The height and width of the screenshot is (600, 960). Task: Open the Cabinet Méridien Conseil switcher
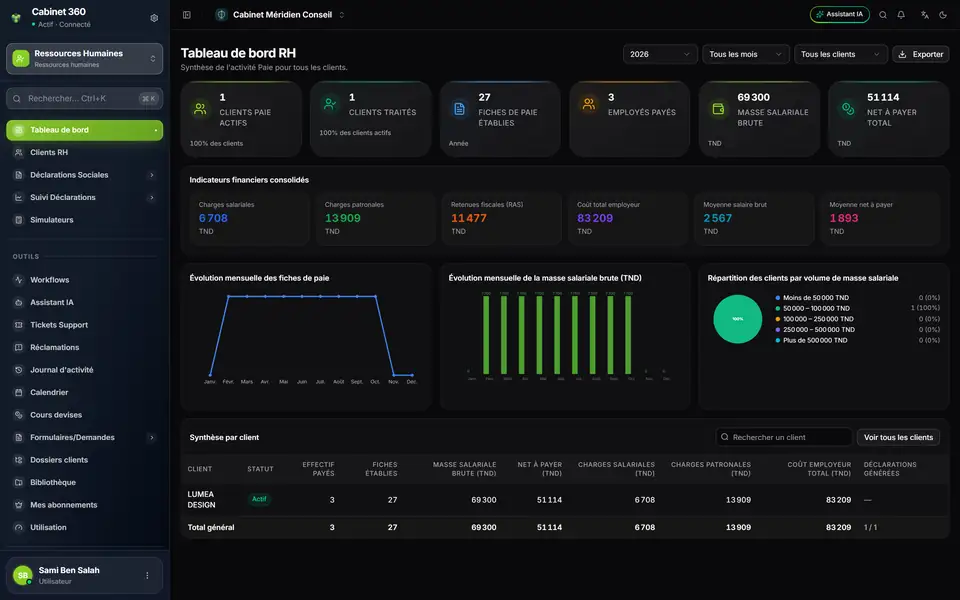click(x=280, y=15)
